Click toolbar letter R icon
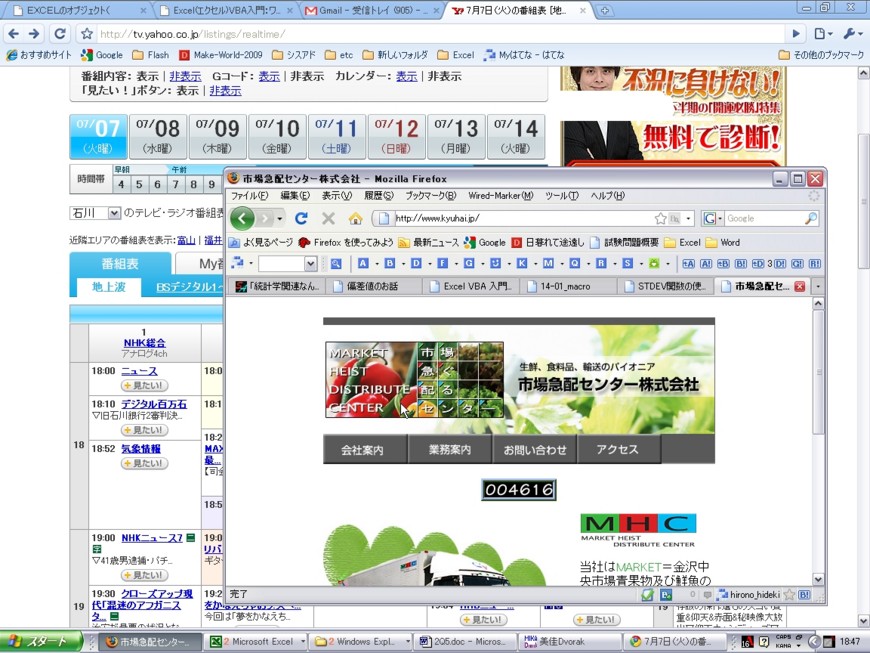Image resolution: width=870 pixels, height=653 pixels. [x=601, y=264]
